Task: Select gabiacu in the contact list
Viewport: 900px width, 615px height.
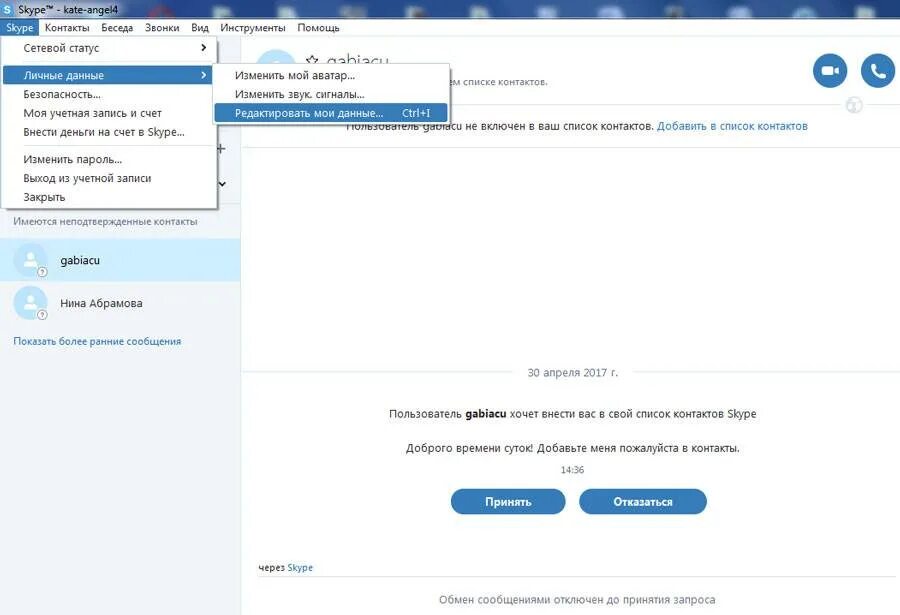Action: 120,260
